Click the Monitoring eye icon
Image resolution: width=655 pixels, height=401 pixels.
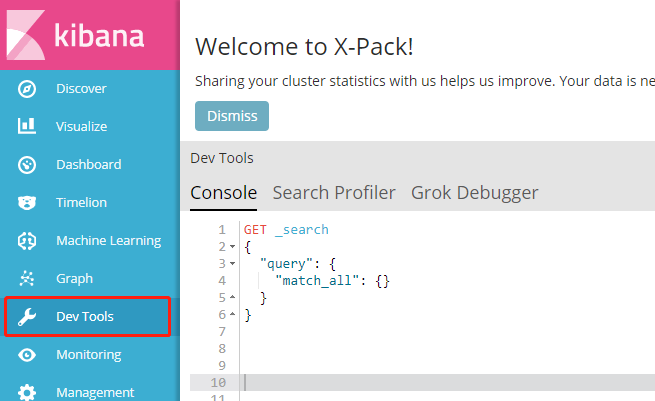(x=27, y=355)
